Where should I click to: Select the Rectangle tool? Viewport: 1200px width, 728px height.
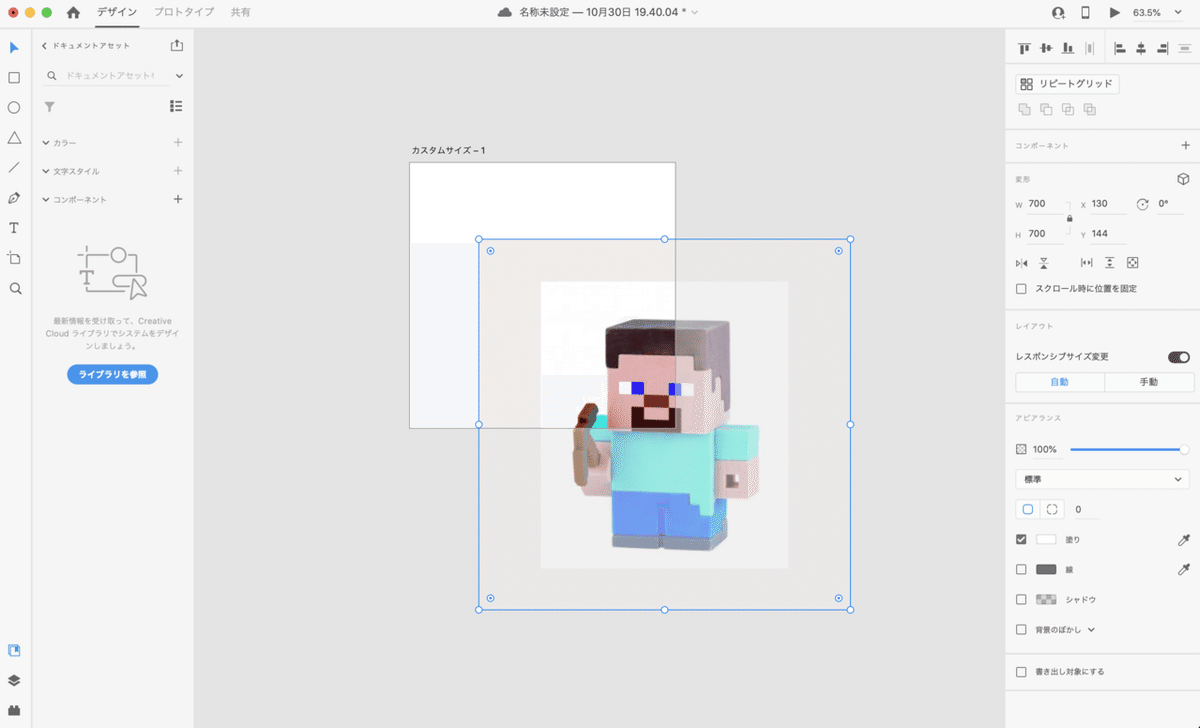pos(14,77)
